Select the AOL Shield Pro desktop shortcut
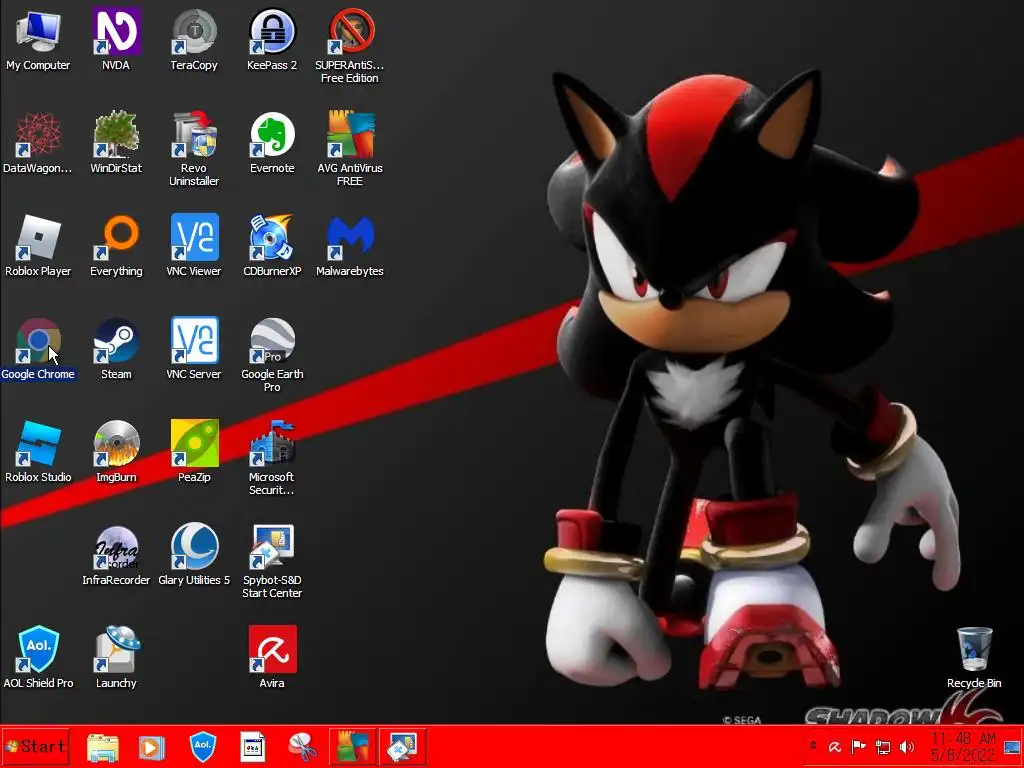This screenshot has height=768, width=1024. (x=38, y=659)
